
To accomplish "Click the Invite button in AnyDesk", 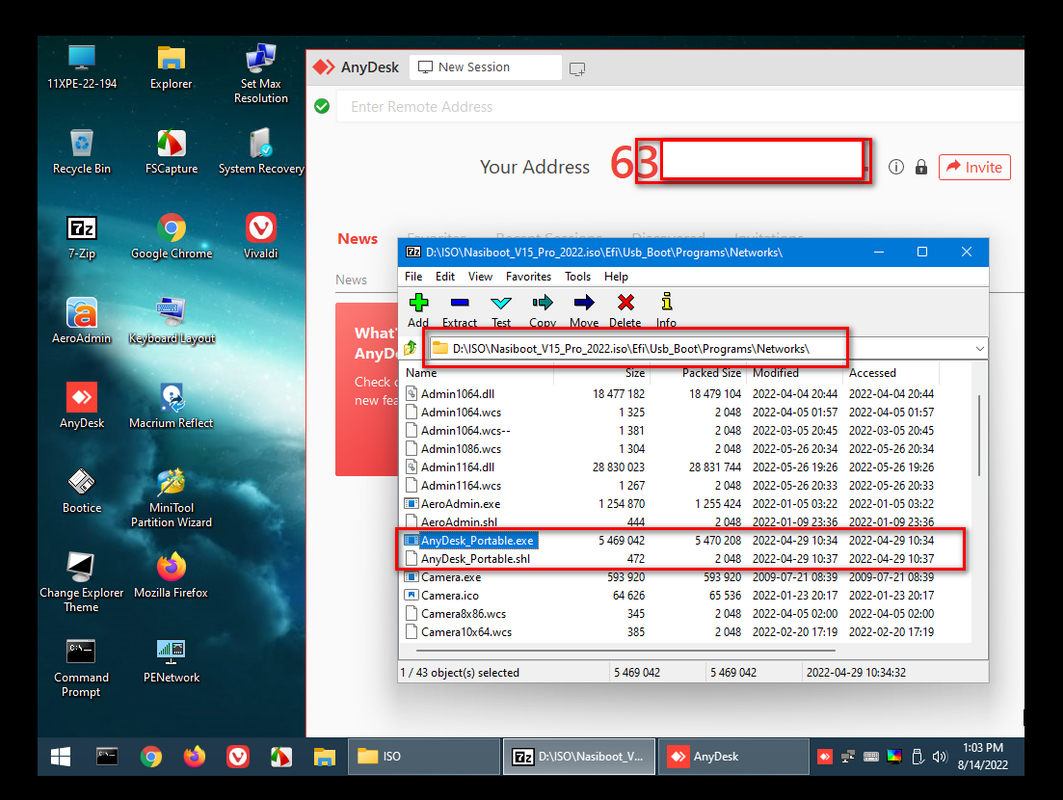I will tap(974, 167).
